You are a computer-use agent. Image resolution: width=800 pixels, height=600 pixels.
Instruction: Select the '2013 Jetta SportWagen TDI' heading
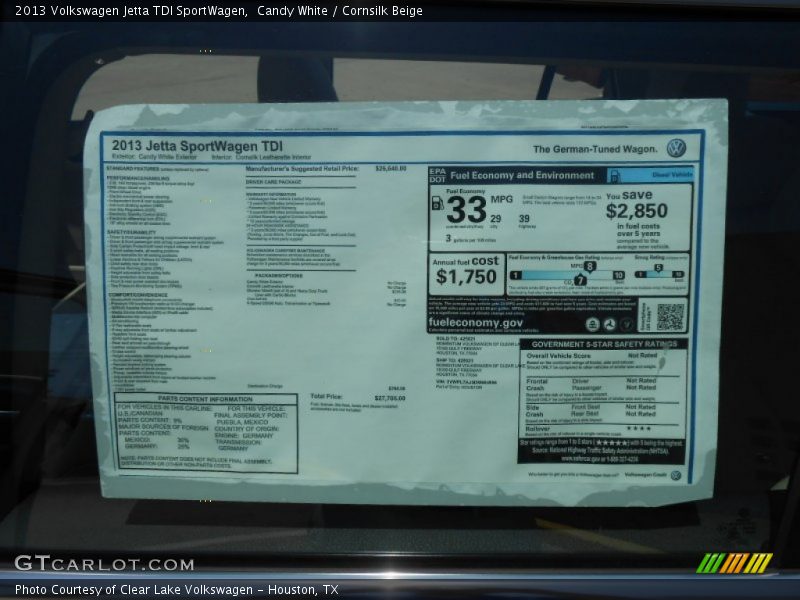[197, 146]
